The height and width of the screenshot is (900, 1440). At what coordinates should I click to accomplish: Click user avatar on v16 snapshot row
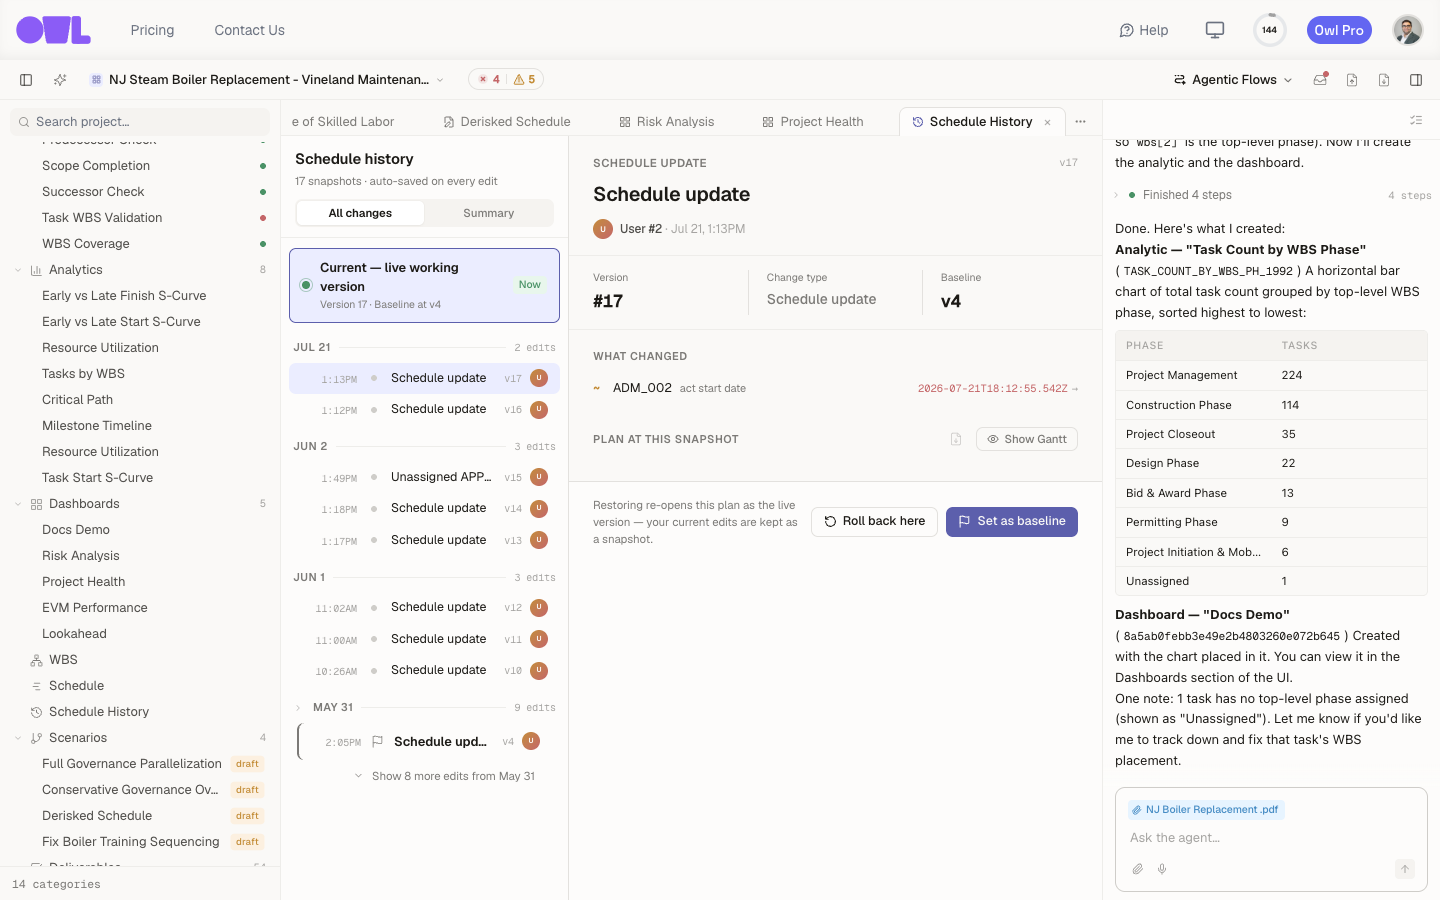[539, 409]
